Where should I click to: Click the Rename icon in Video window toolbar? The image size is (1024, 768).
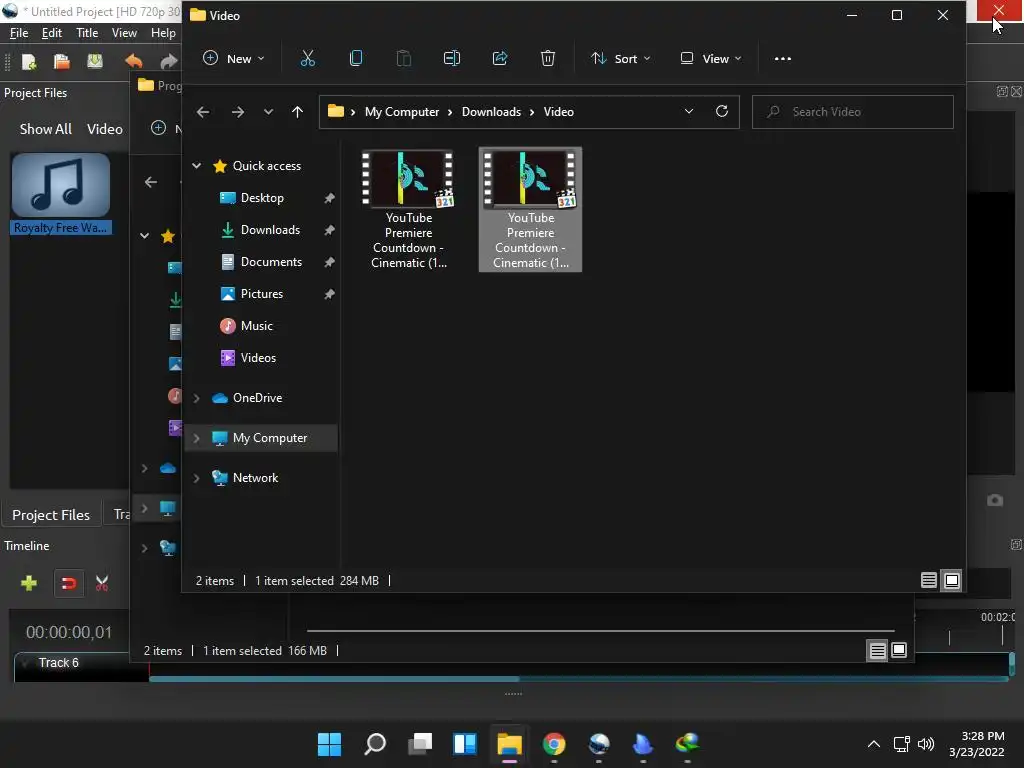pyautogui.click(x=452, y=59)
